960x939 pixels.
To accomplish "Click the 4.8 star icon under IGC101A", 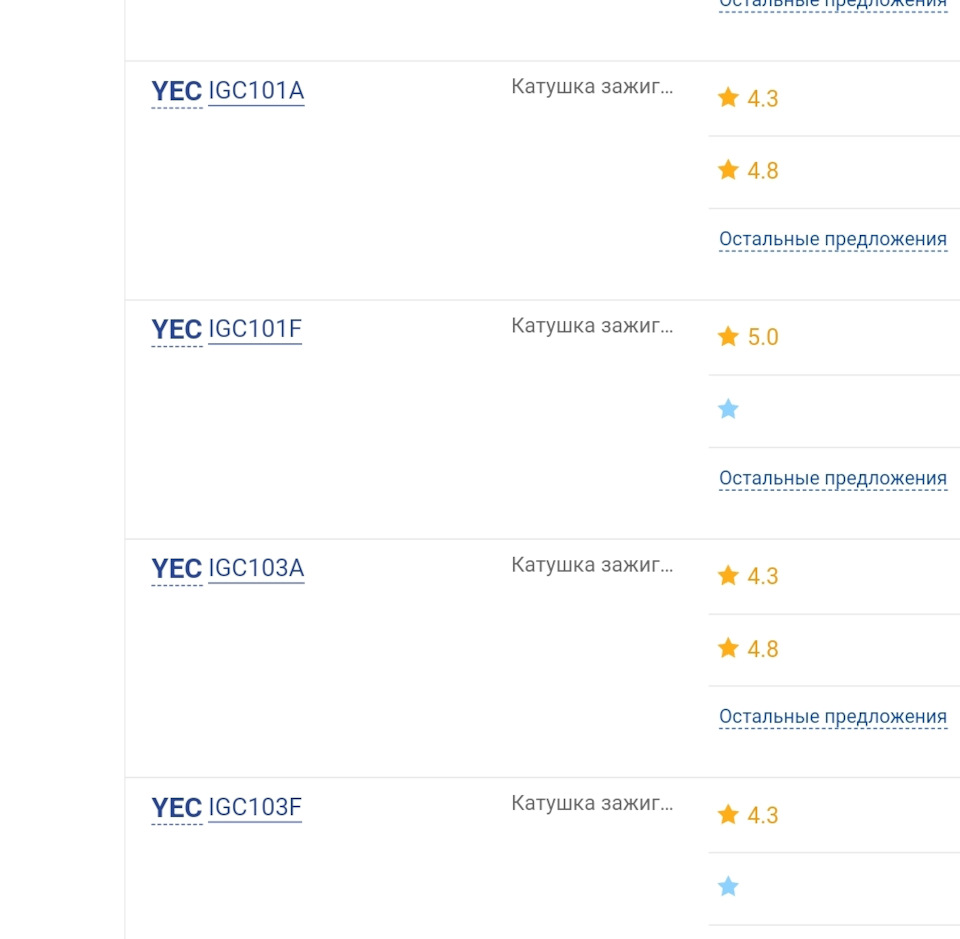I will [728, 170].
